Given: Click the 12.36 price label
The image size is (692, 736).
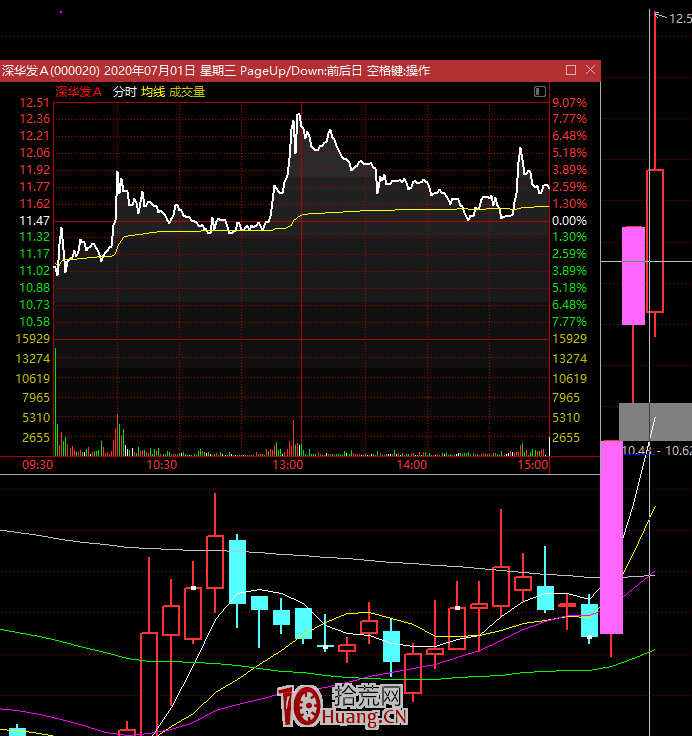Looking at the screenshot, I should point(34,119).
